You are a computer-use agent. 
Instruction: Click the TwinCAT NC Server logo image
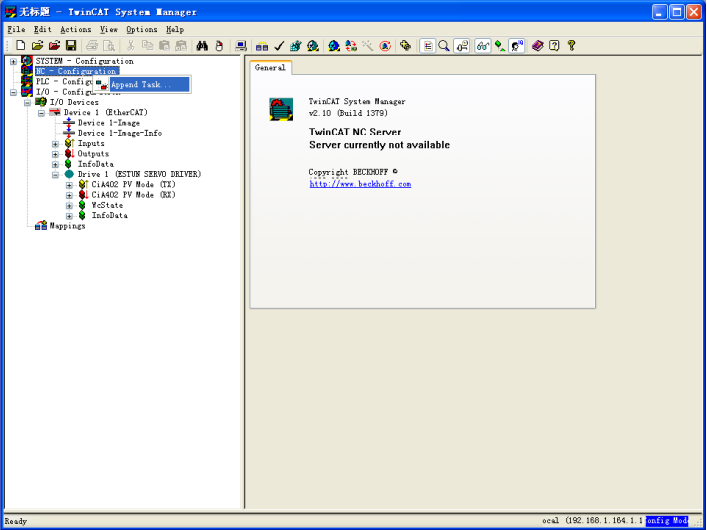coord(281,109)
